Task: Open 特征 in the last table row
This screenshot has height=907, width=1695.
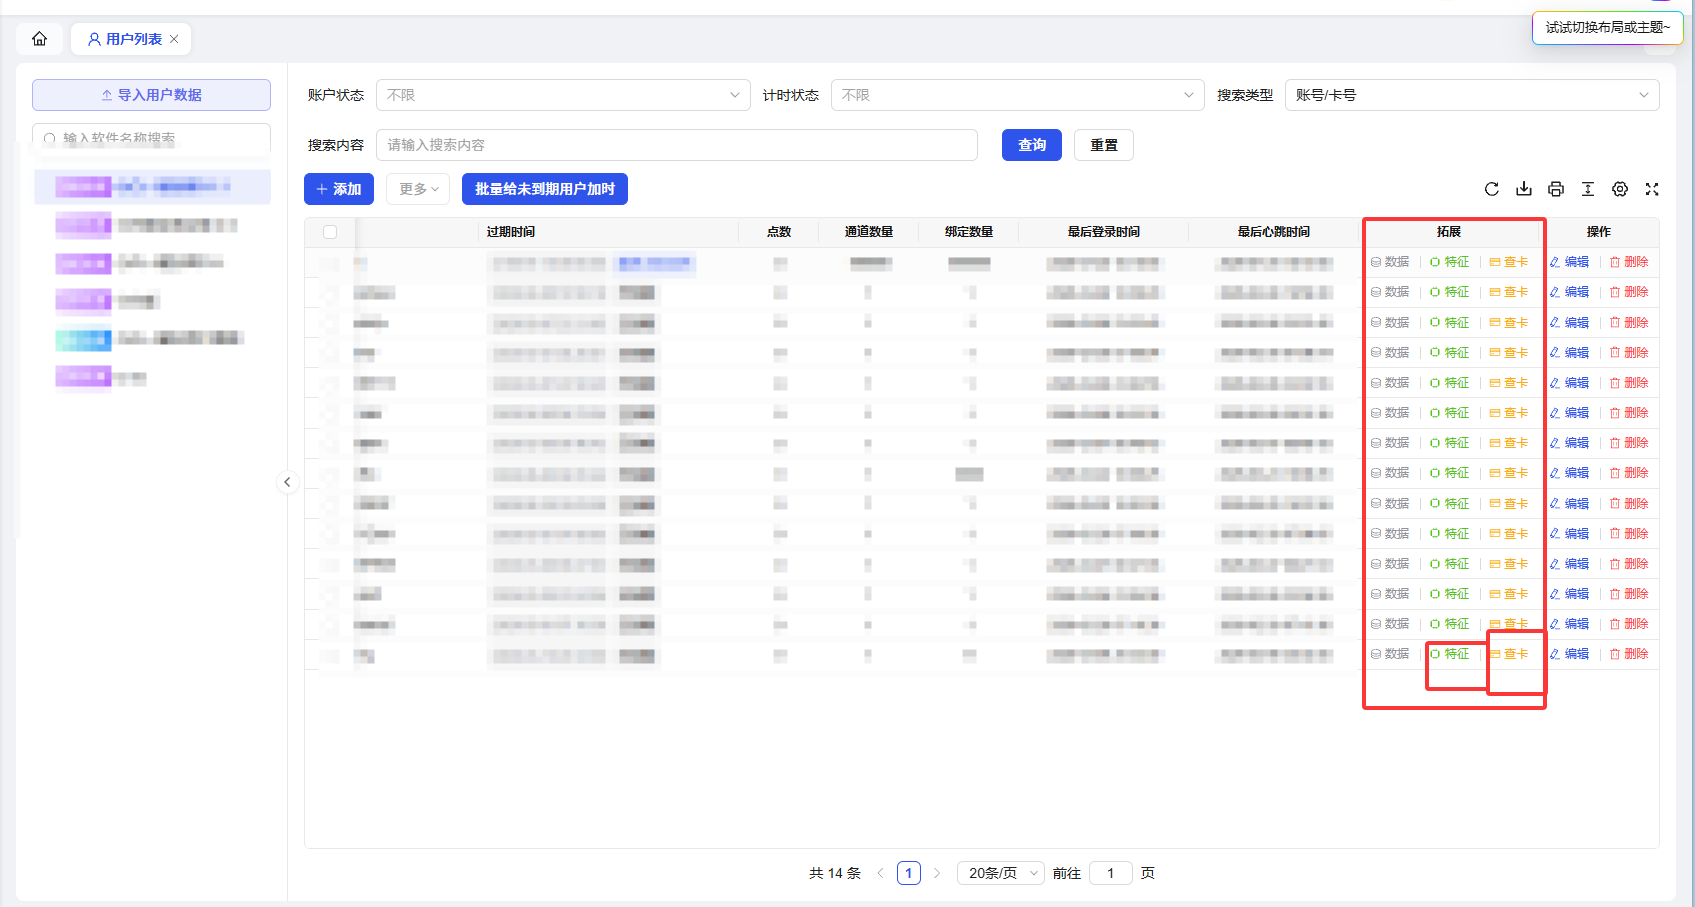Action: (1450, 654)
